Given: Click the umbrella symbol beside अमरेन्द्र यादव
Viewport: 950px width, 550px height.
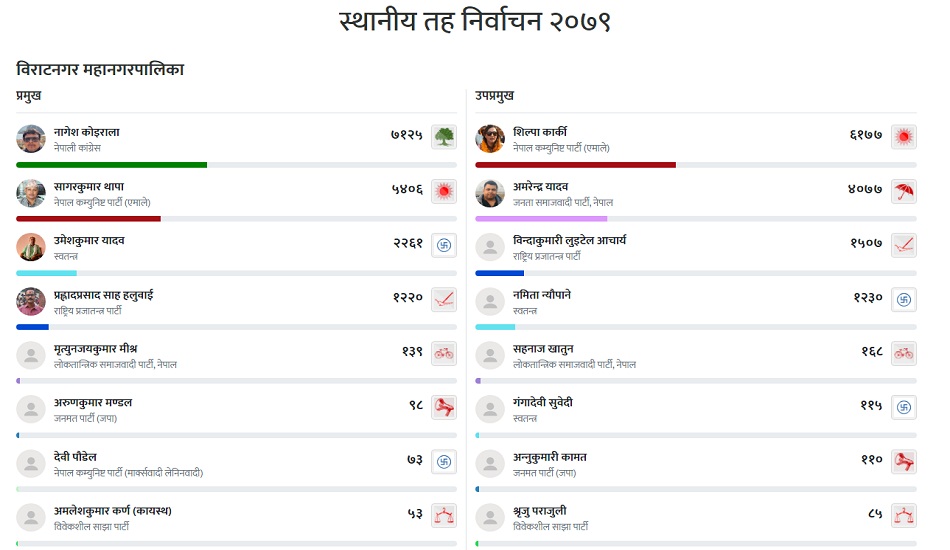Looking at the screenshot, I should pos(904,191).
